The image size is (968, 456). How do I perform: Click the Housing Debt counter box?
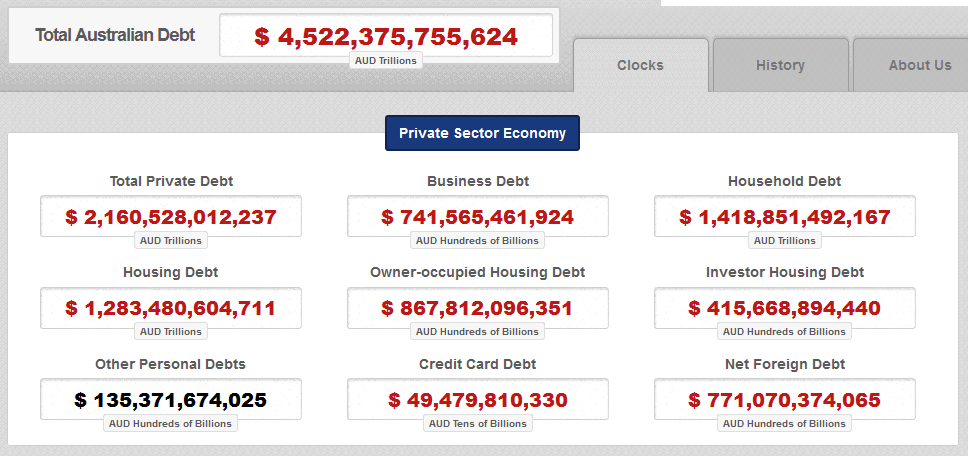[x=171, y=307]
